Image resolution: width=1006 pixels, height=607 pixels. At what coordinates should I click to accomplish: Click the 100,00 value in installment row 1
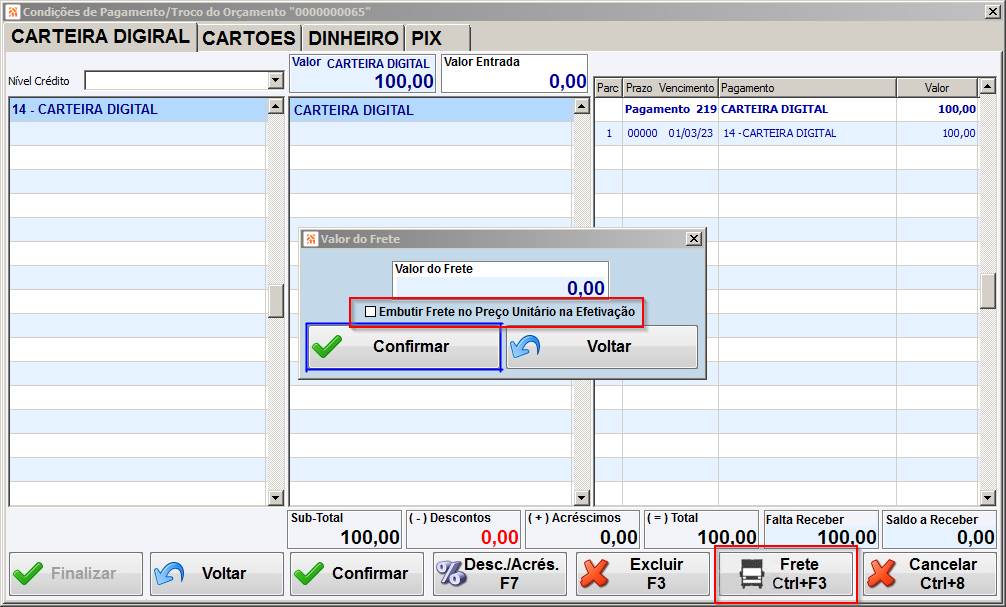(959, 133)
